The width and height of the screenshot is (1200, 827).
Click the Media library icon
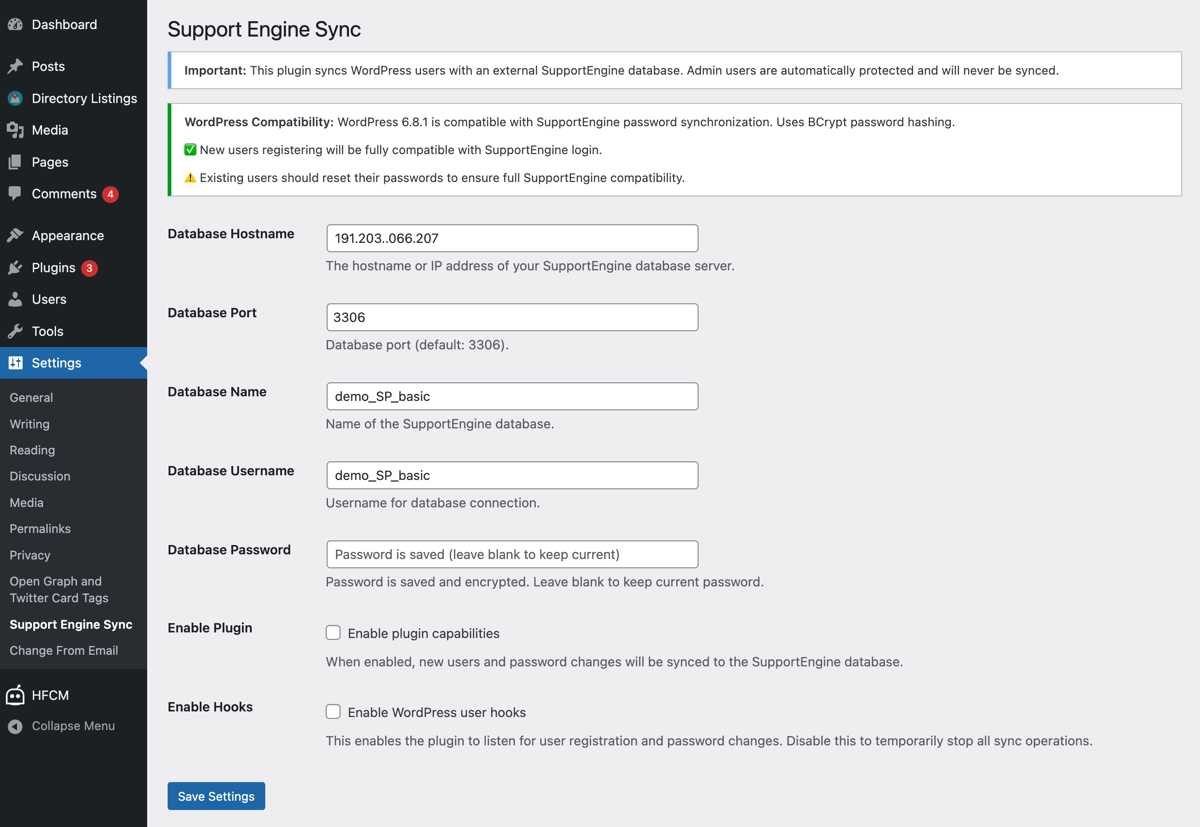15,130
